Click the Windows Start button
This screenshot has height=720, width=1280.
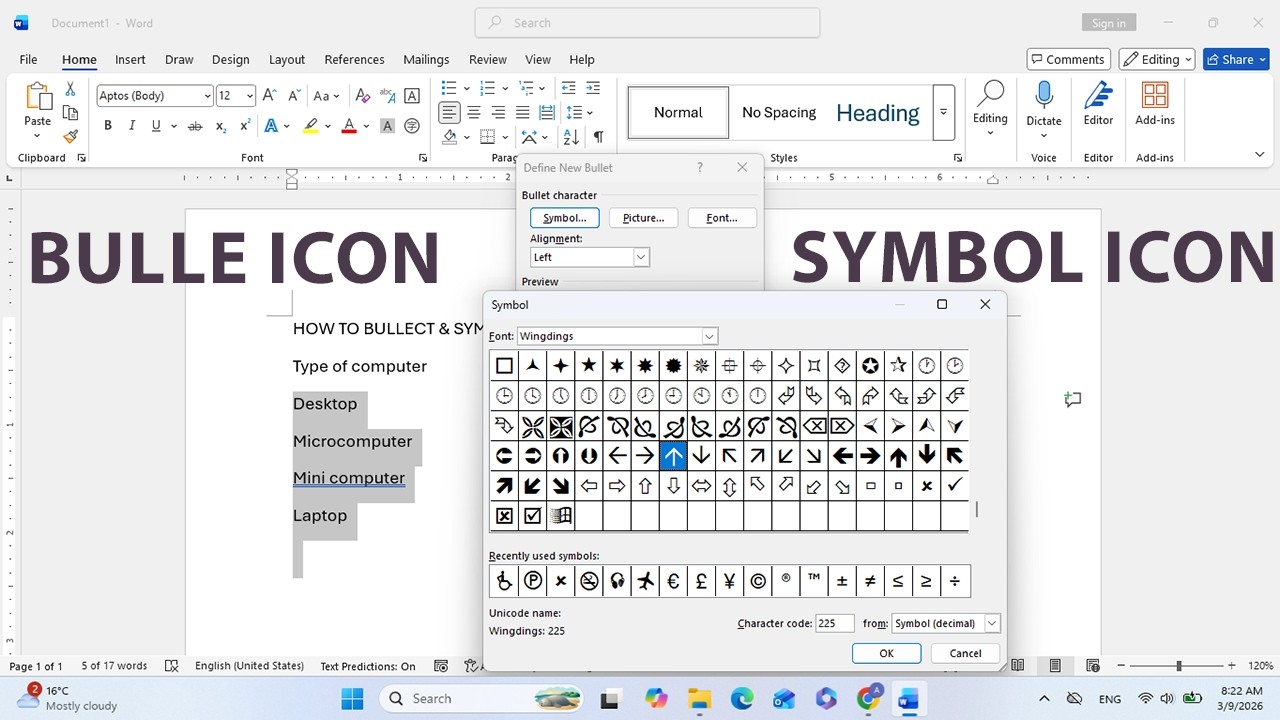point(352,698)
